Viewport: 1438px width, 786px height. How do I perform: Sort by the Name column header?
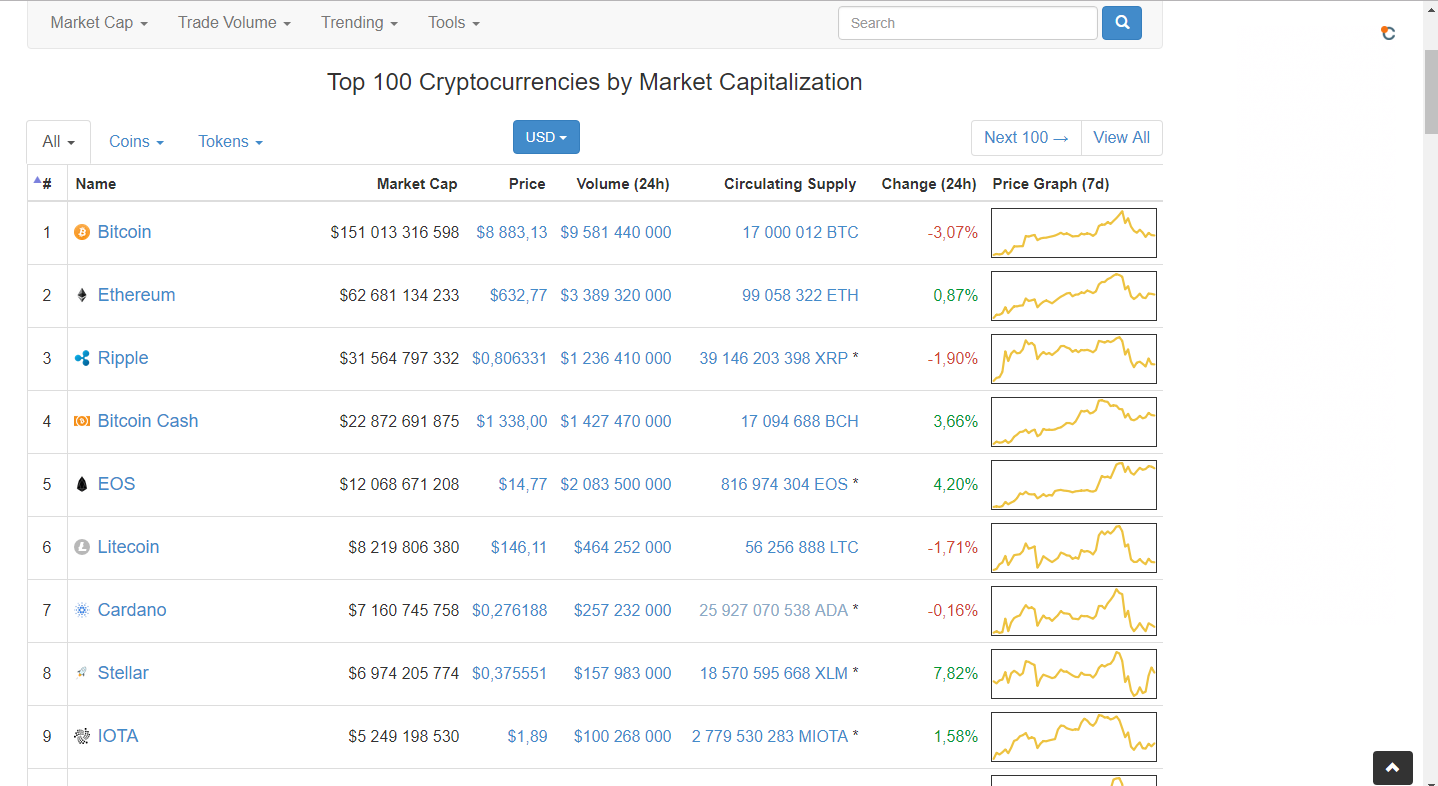96,184
